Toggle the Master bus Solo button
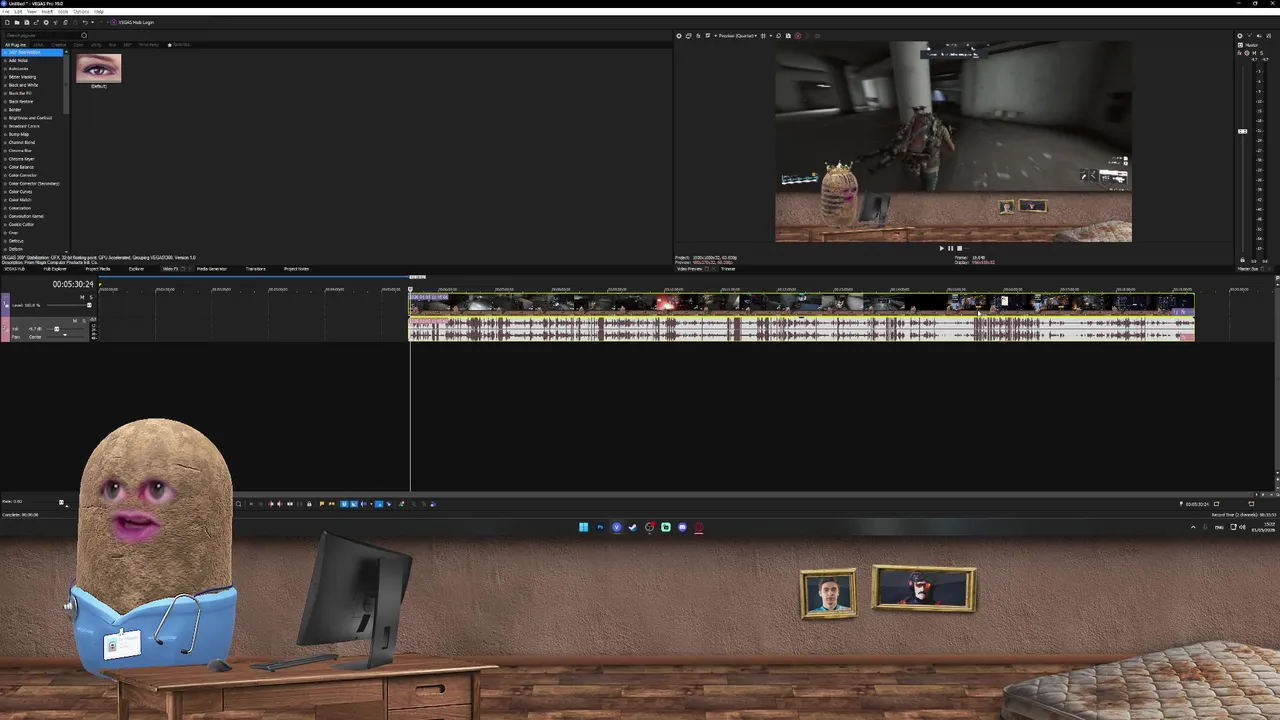The width and height of the screenshot is (1280, 720). pos(1261,53)
